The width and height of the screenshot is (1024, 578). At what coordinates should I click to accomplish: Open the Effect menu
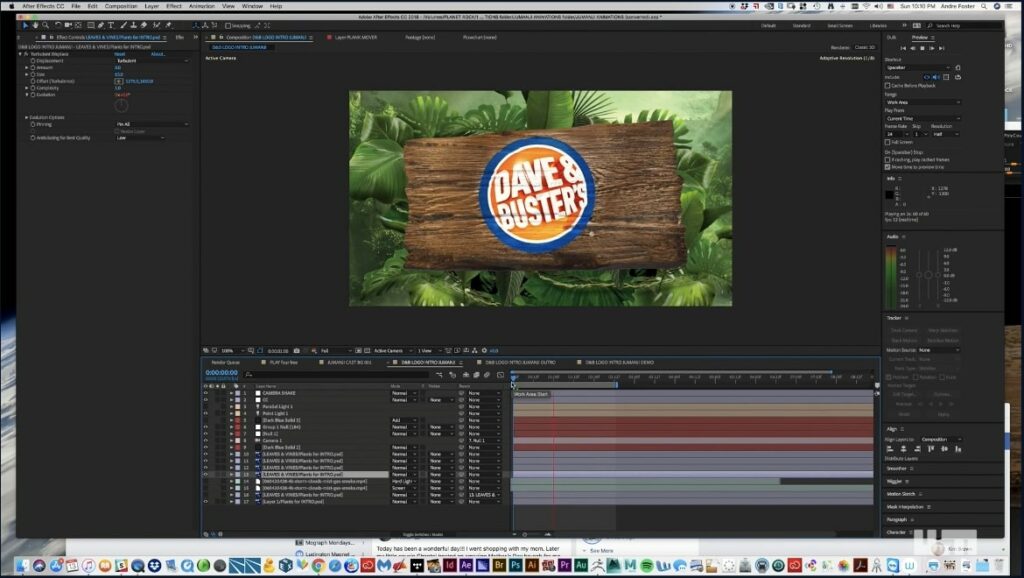pyautogui.click(x=174, y=6)
